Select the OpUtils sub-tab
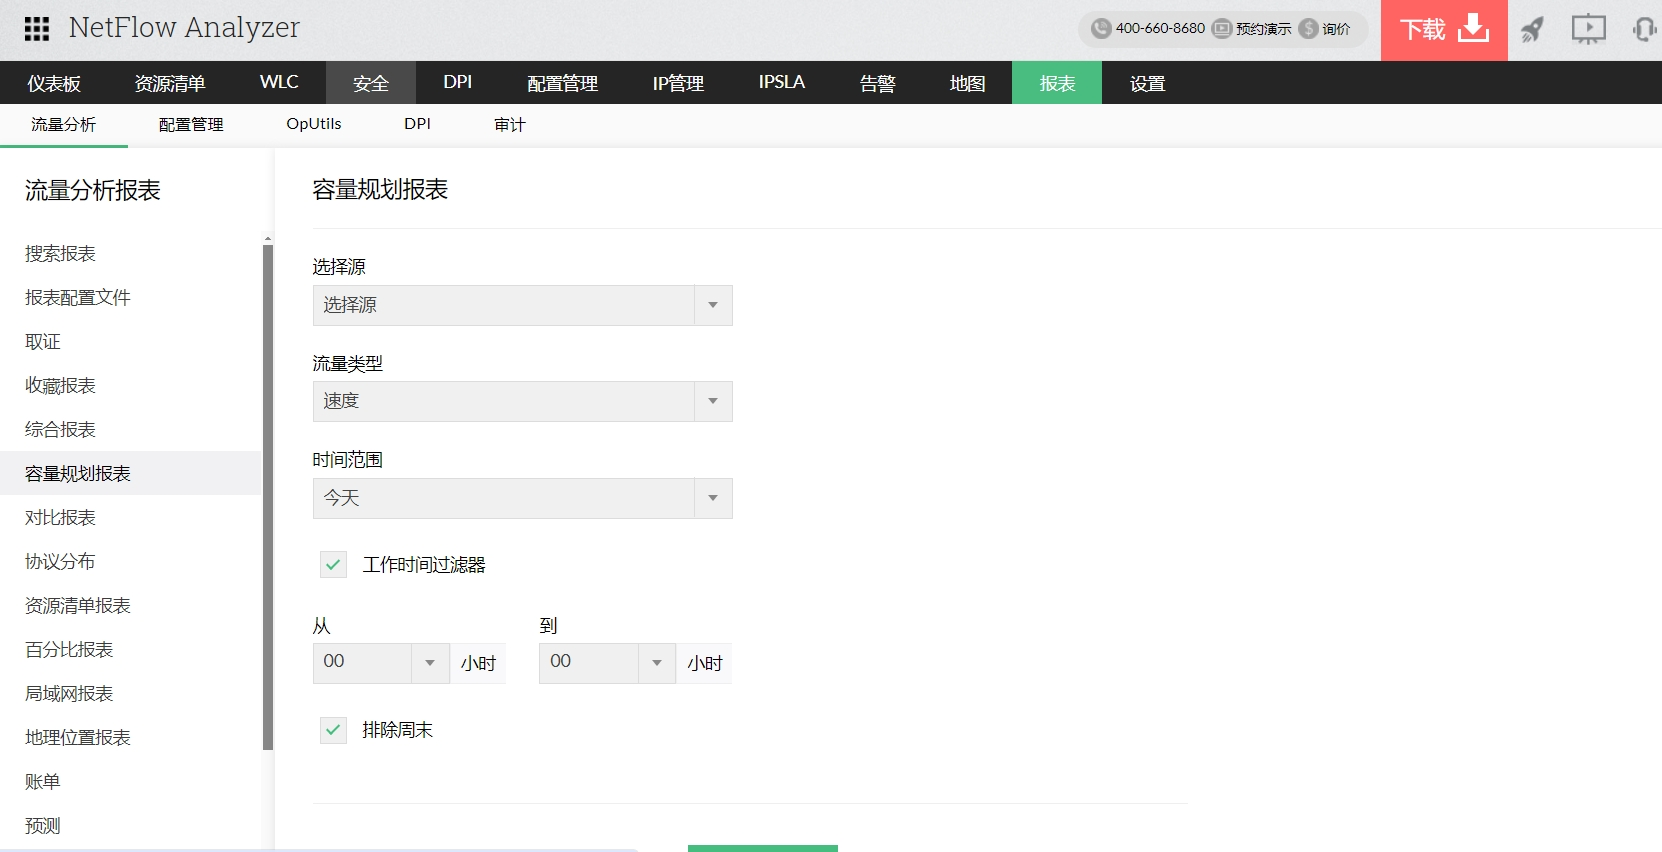The height and width of the screenshot is (852, 1662). pyautogui.click(x=313, y=124)
